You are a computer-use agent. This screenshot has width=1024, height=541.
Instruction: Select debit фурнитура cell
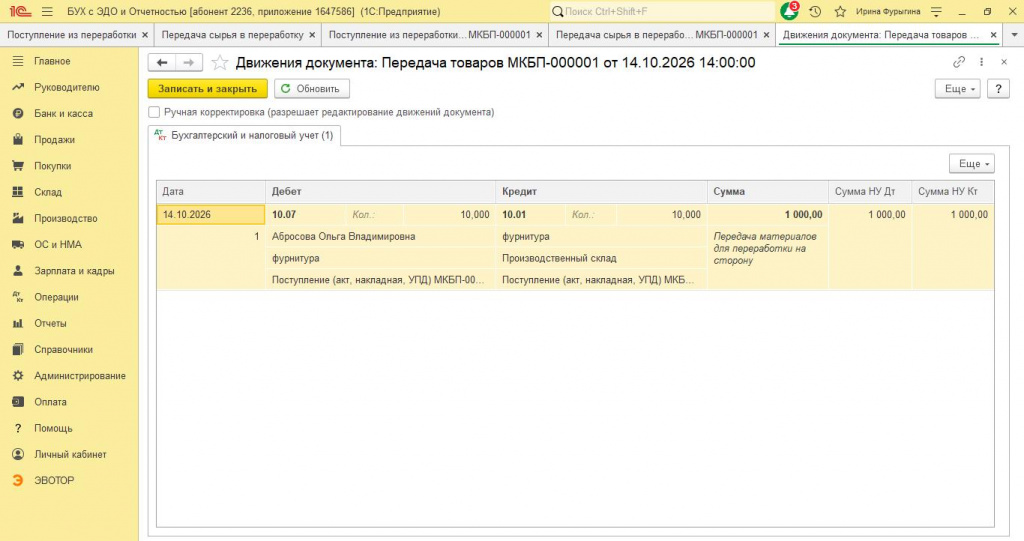[380, 258]
